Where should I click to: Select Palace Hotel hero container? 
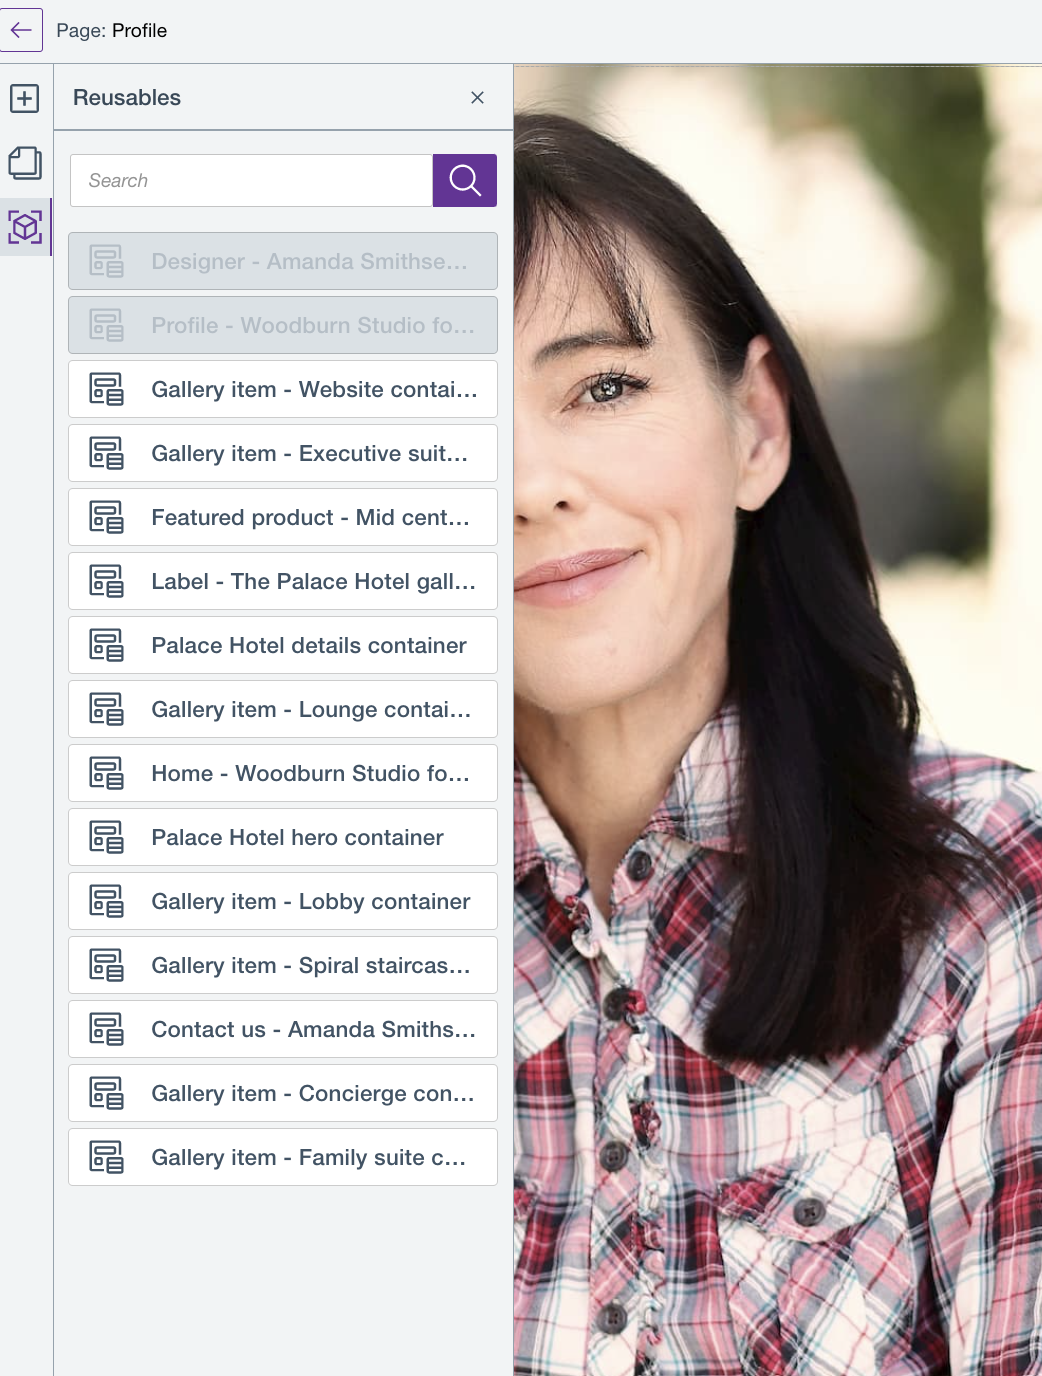point(283,837)
